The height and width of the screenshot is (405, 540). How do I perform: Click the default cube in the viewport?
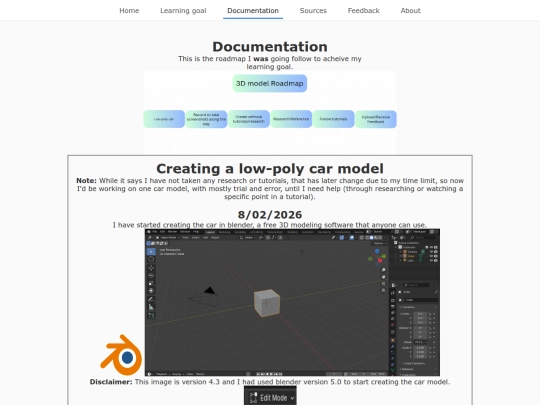267,303
